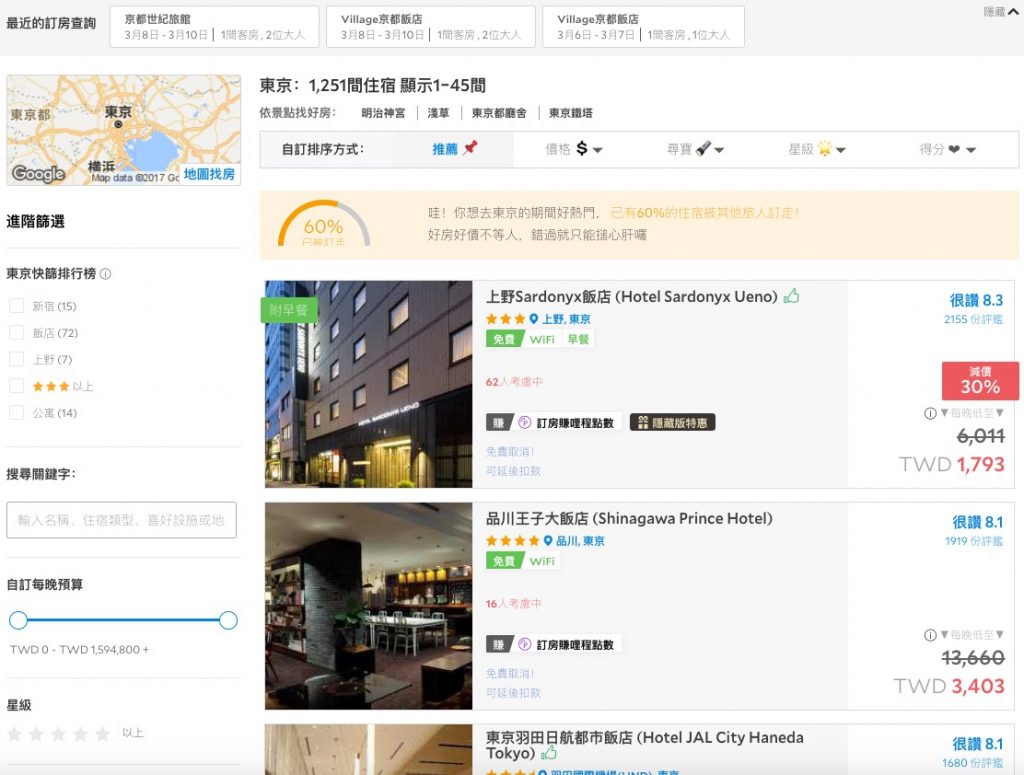Open hotel title 品川王子大飯店
This screenshot has height=775, width=1024.
(x=629, y=518)
